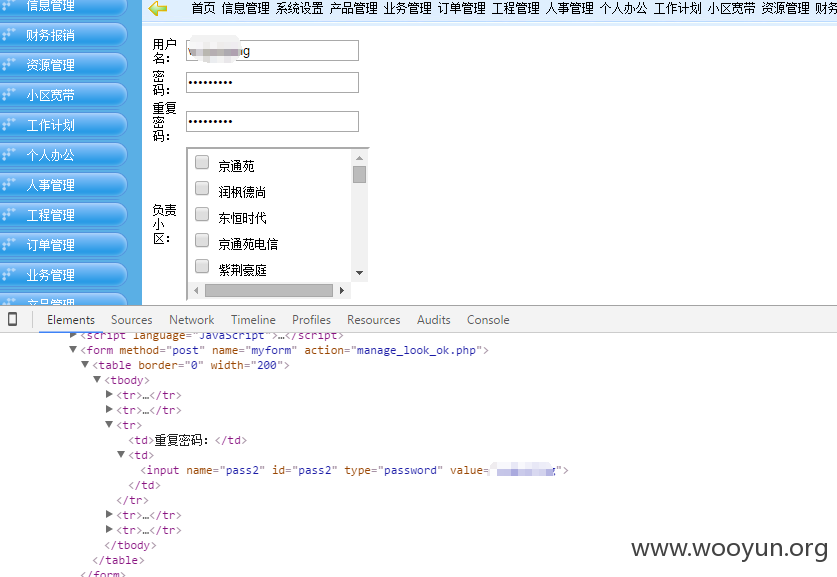Open the Profiles tab
This screenshot has height=577, width=837.
point(311,320)
